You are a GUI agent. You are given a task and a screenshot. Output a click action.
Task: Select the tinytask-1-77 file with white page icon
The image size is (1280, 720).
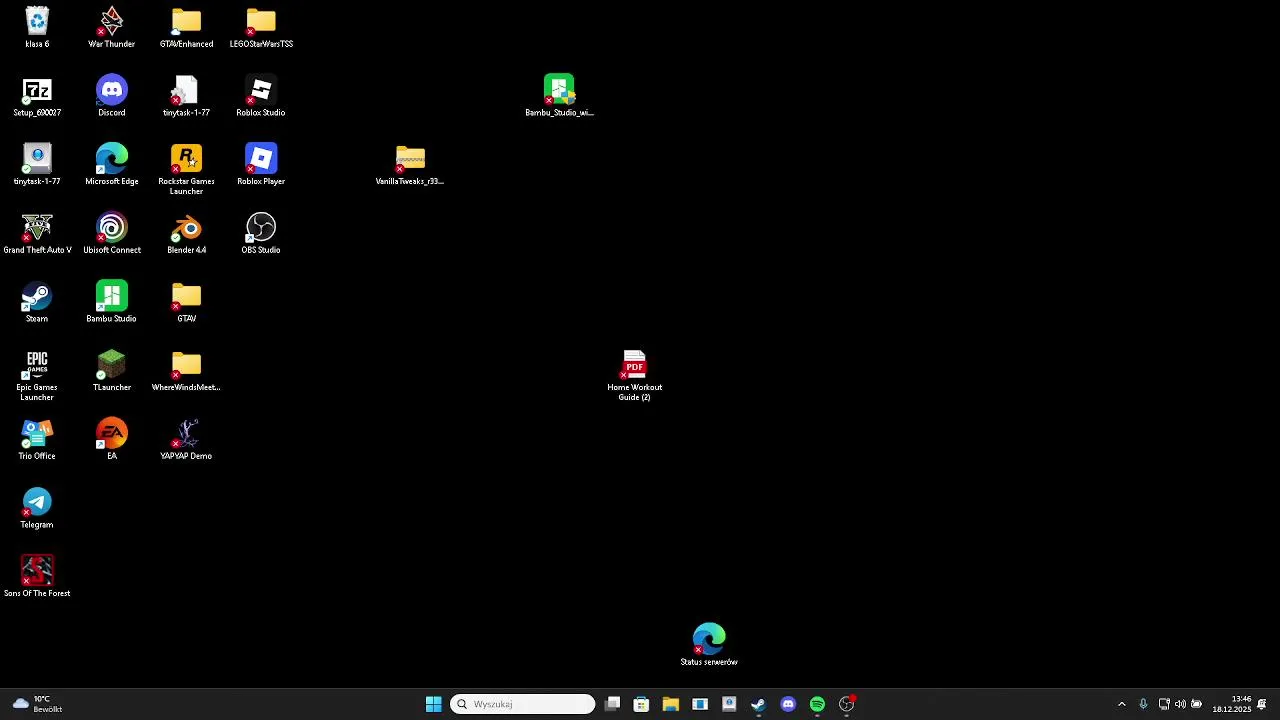[186, 96]
